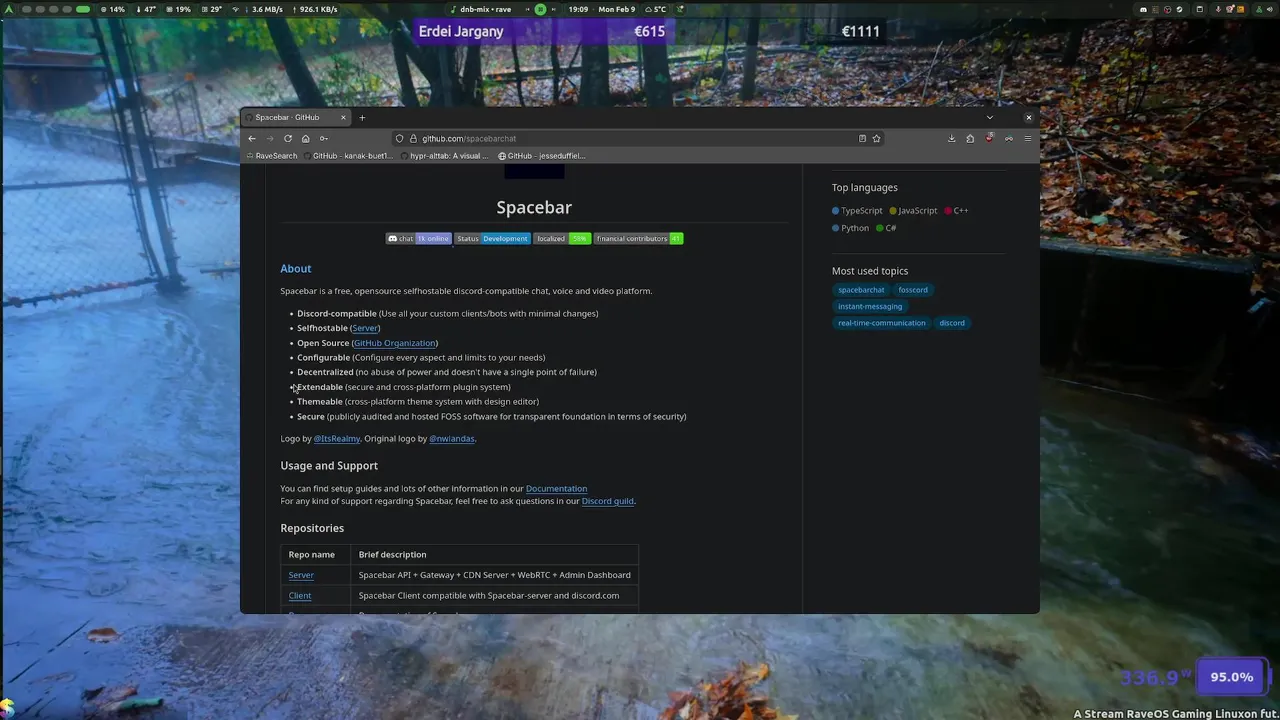Open the Discord guild link
1280x720 pixels.
click(608, 501)
